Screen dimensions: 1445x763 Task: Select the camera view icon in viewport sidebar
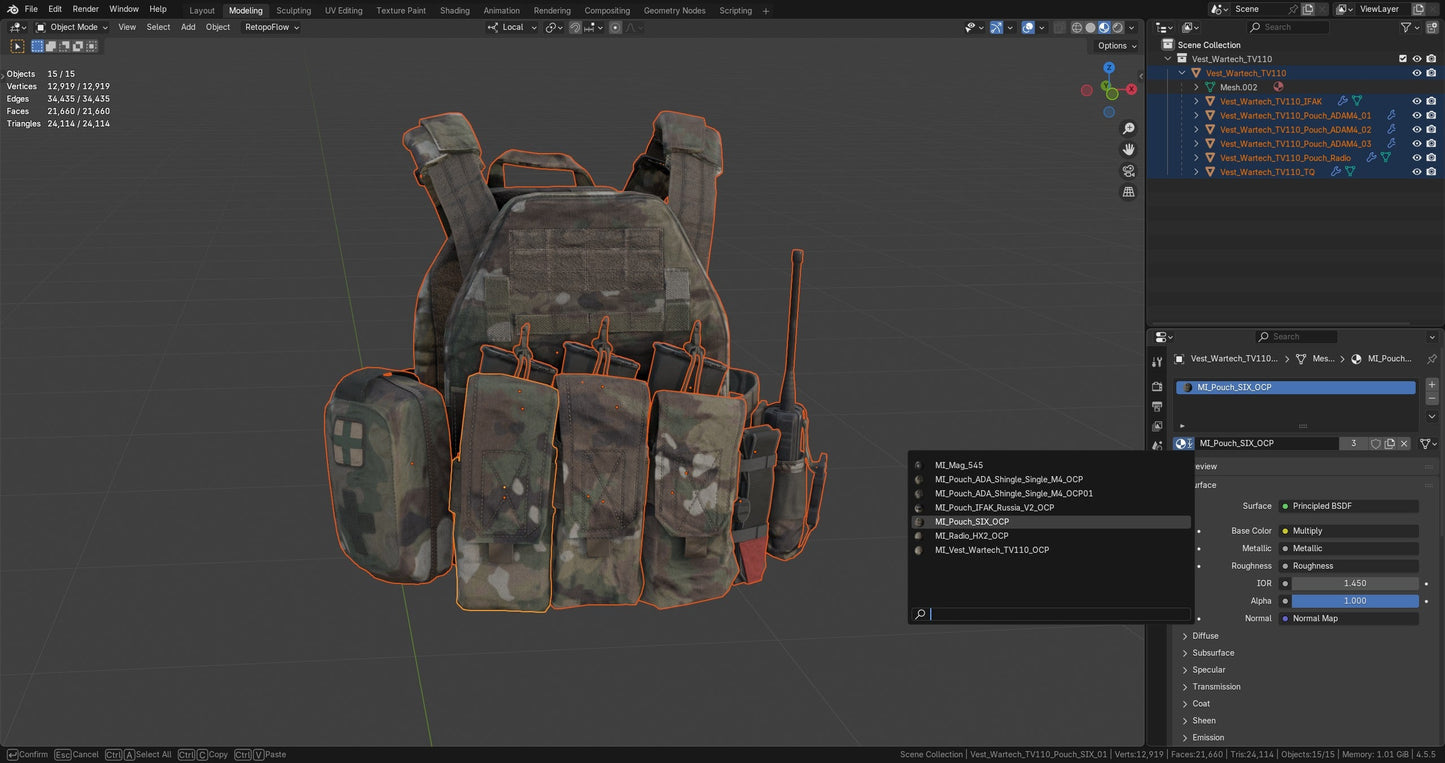(x=1128, y=171)
